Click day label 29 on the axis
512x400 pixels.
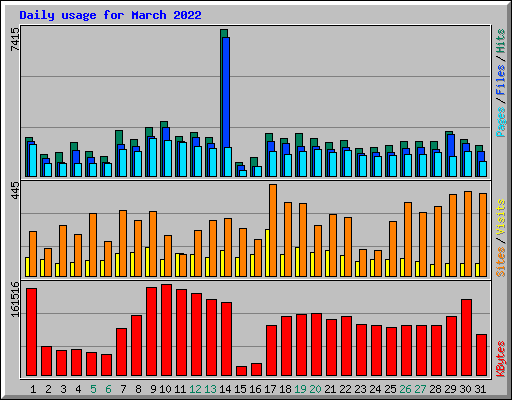(450, 389)
